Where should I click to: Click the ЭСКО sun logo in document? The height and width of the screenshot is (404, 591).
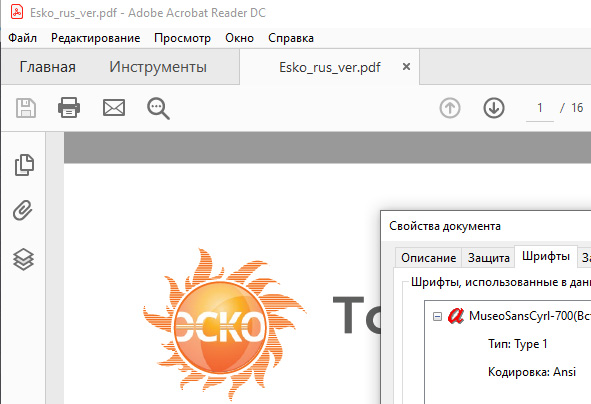pyautogui.click(x=224, y=324)
